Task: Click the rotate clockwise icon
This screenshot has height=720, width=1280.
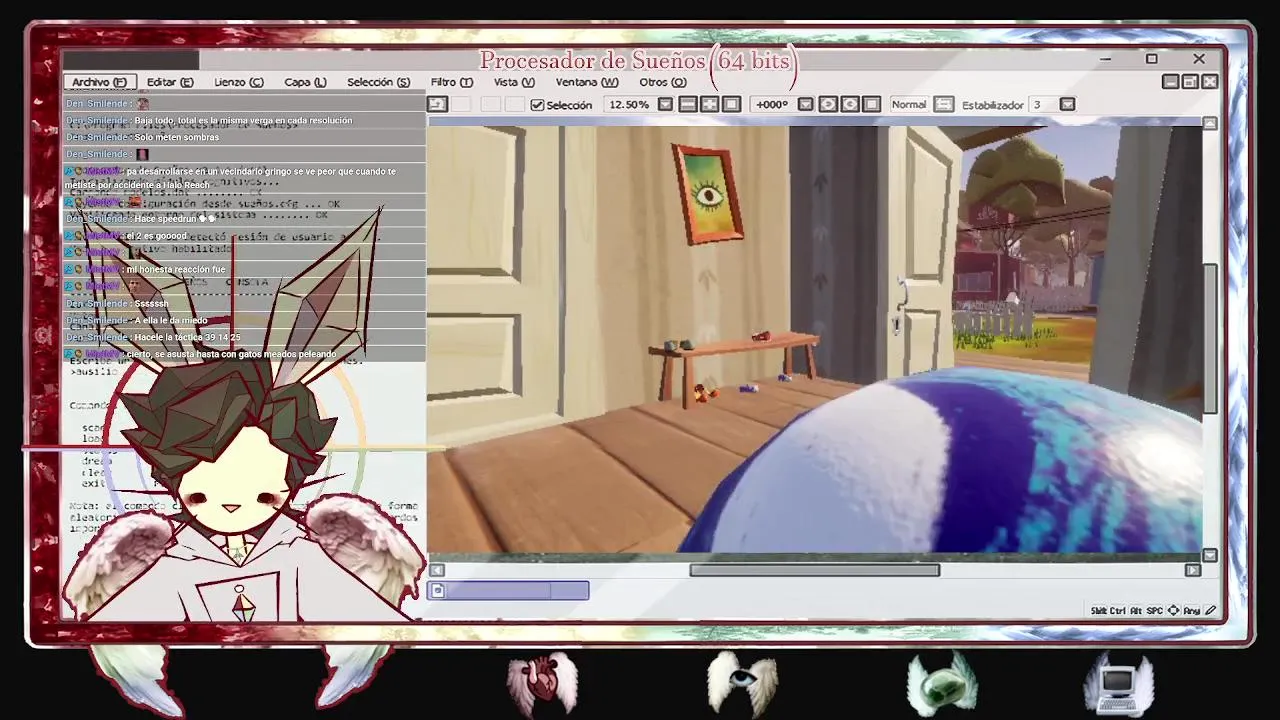Action: click(x=850, y=104)
